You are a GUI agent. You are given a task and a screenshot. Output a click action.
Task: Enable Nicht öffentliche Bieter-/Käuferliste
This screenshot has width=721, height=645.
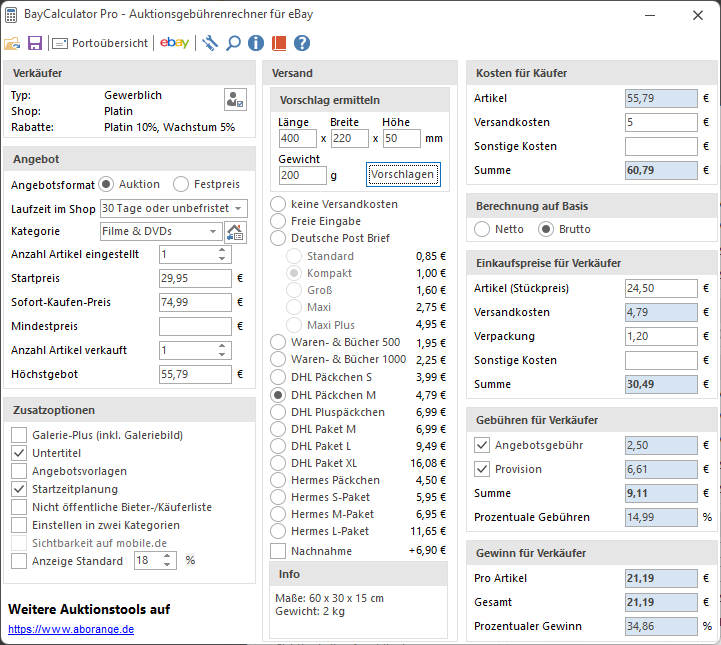click(19, 507)
